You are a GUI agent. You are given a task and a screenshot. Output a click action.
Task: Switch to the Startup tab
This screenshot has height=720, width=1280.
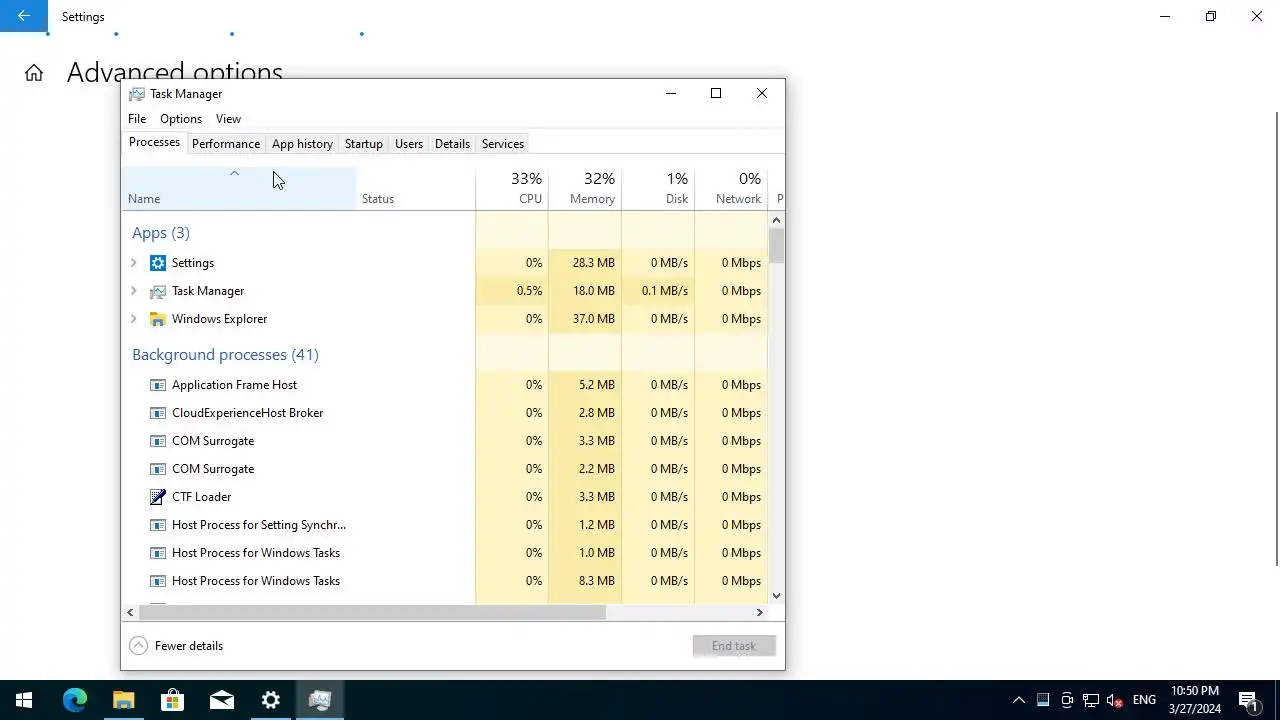click(364, 144)
